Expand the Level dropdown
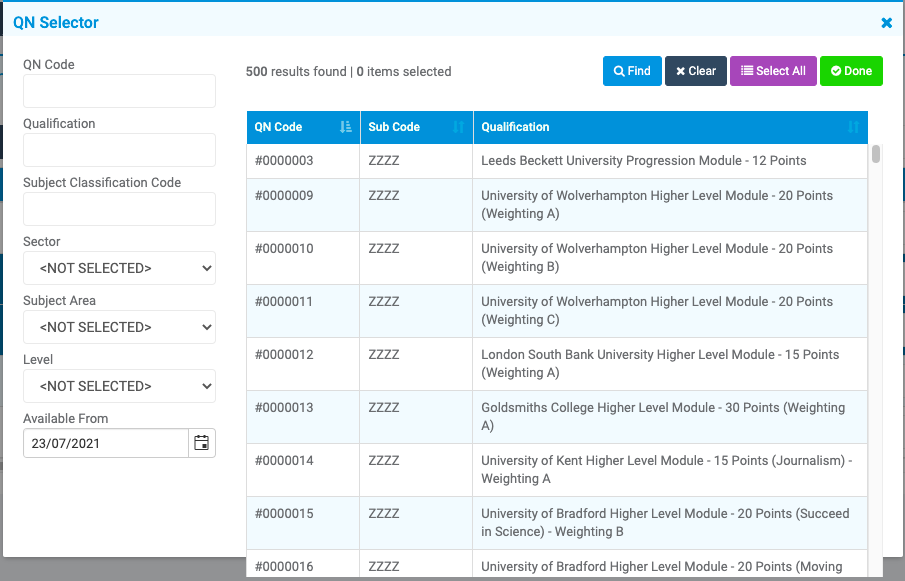The width and height of the screenshot is (905, 581). click(119, 386)
